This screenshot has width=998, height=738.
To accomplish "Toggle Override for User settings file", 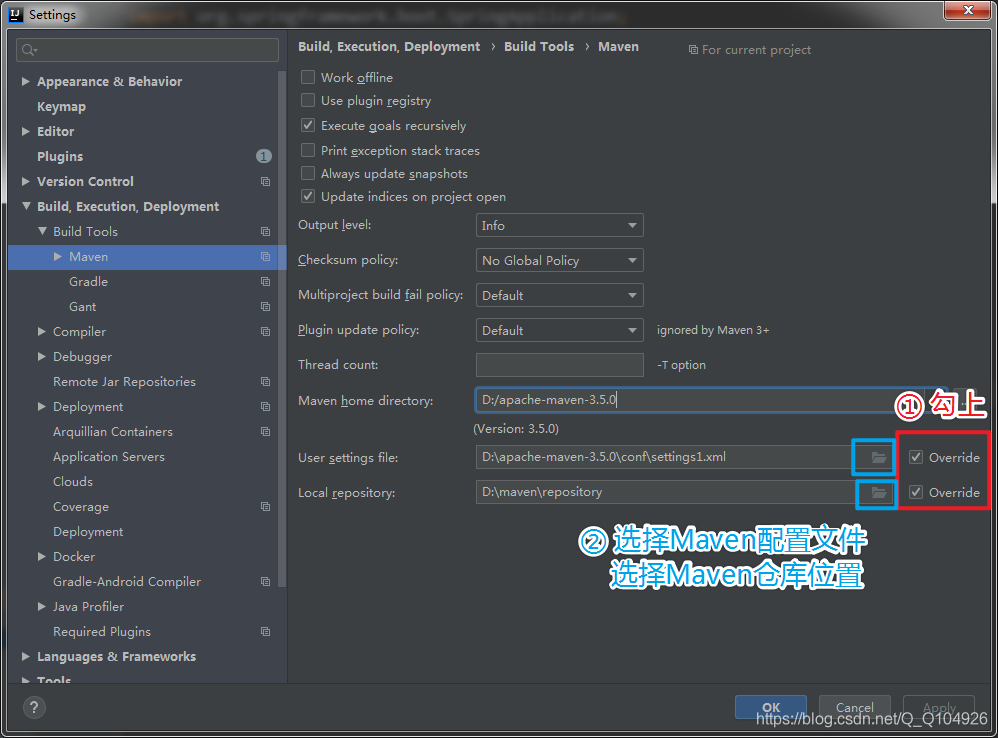I will point(916,457).
